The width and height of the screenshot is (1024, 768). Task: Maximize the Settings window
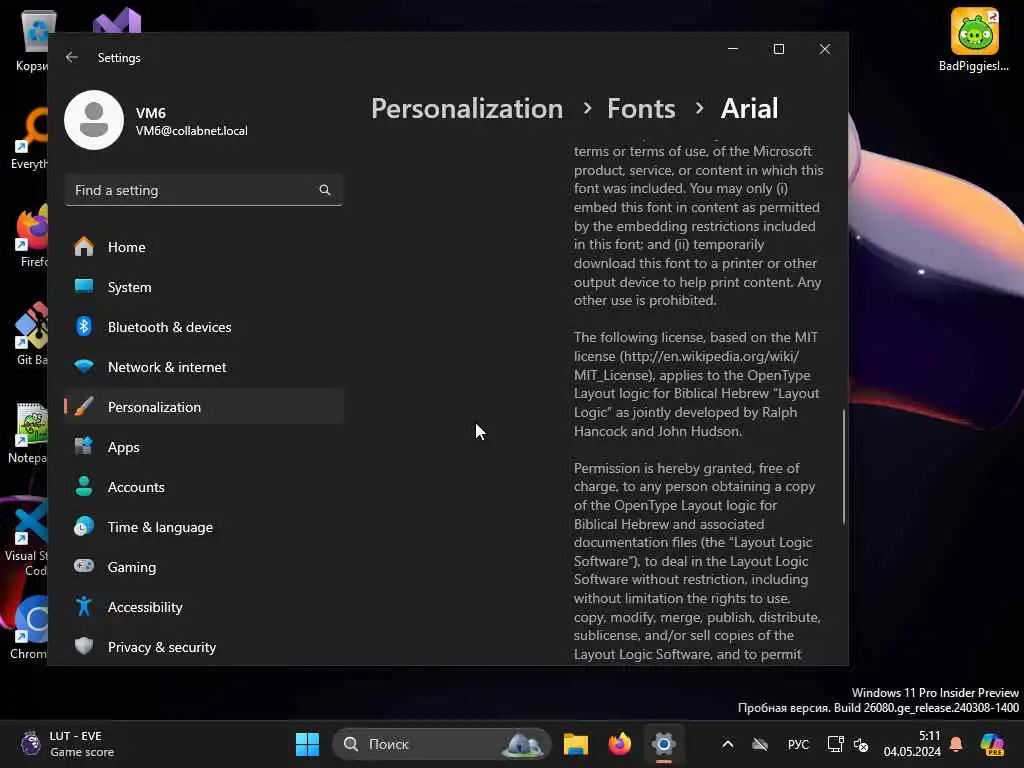pos(778,49)
